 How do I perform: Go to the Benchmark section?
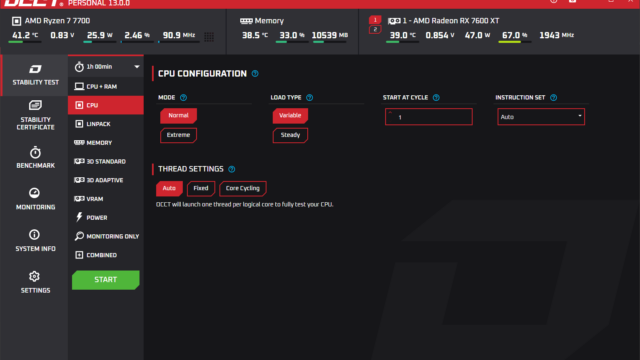(35, 158)
